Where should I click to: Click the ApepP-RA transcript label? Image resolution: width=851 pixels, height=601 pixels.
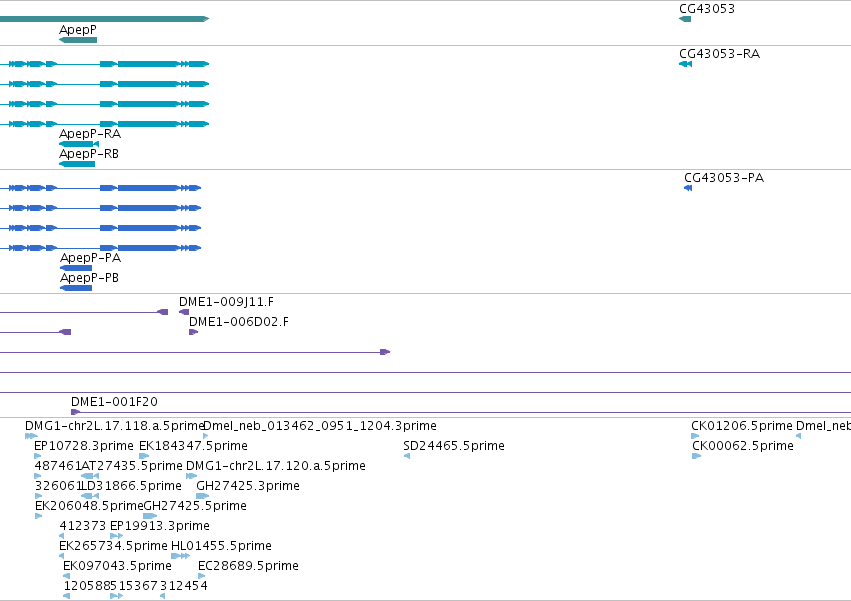pyautogui.click(x=90, y=134)
